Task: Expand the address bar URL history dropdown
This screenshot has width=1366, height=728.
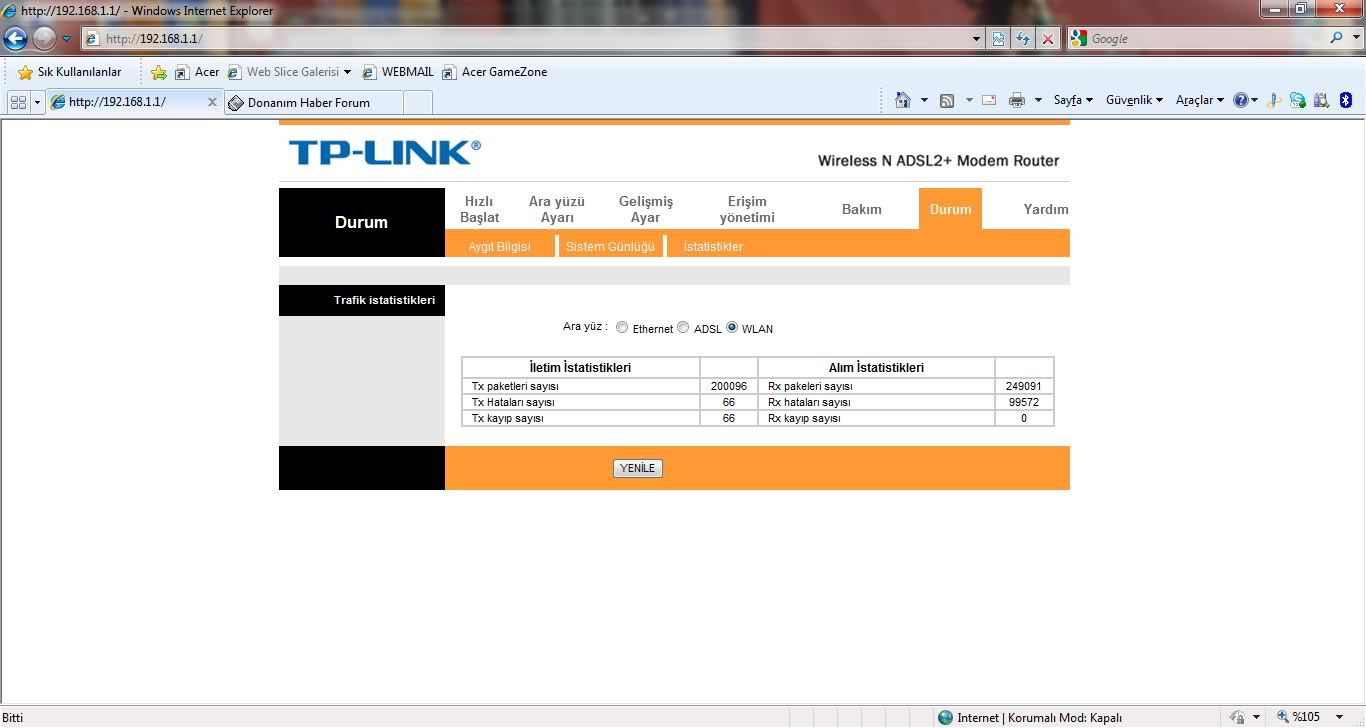Action: [977, 39]
